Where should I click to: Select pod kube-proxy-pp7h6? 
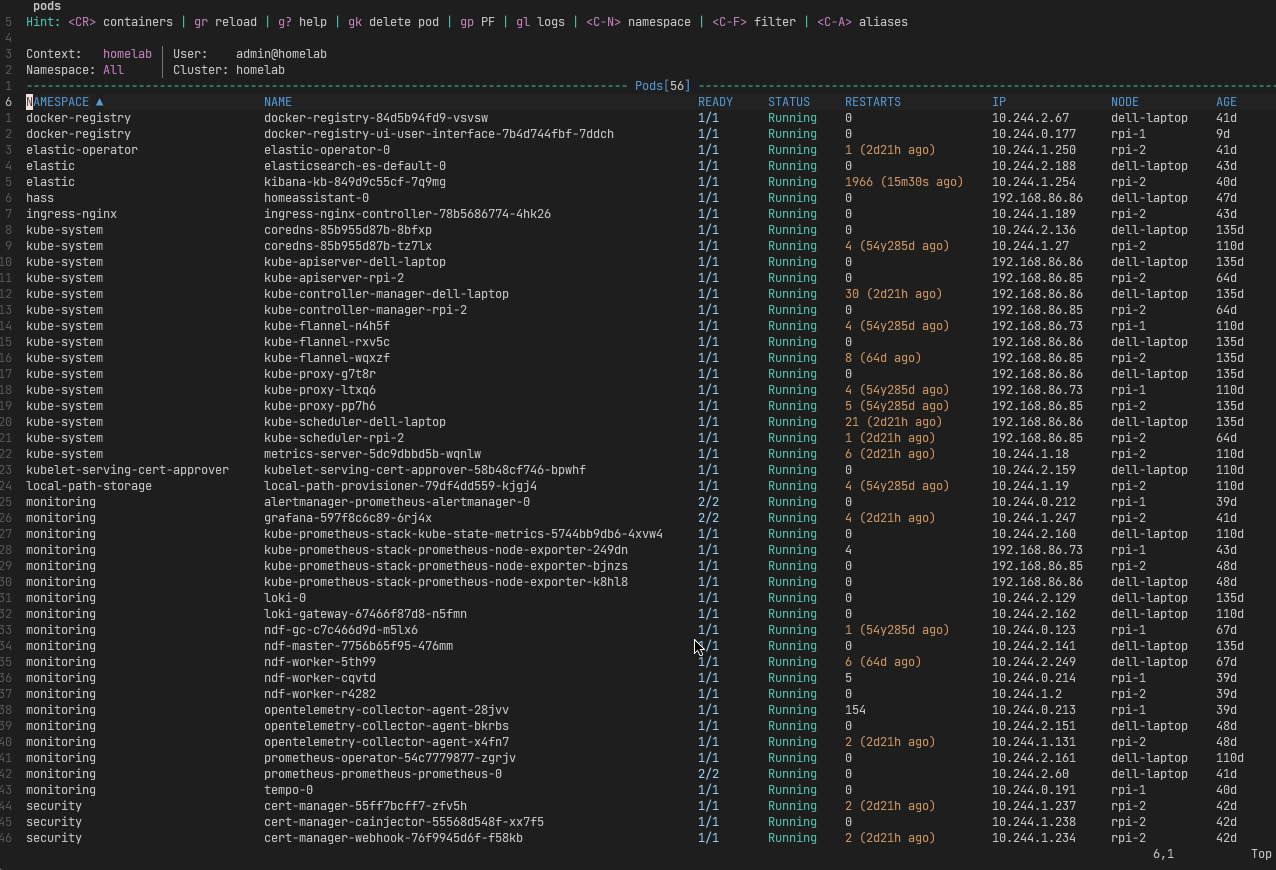tap(320, 406)
